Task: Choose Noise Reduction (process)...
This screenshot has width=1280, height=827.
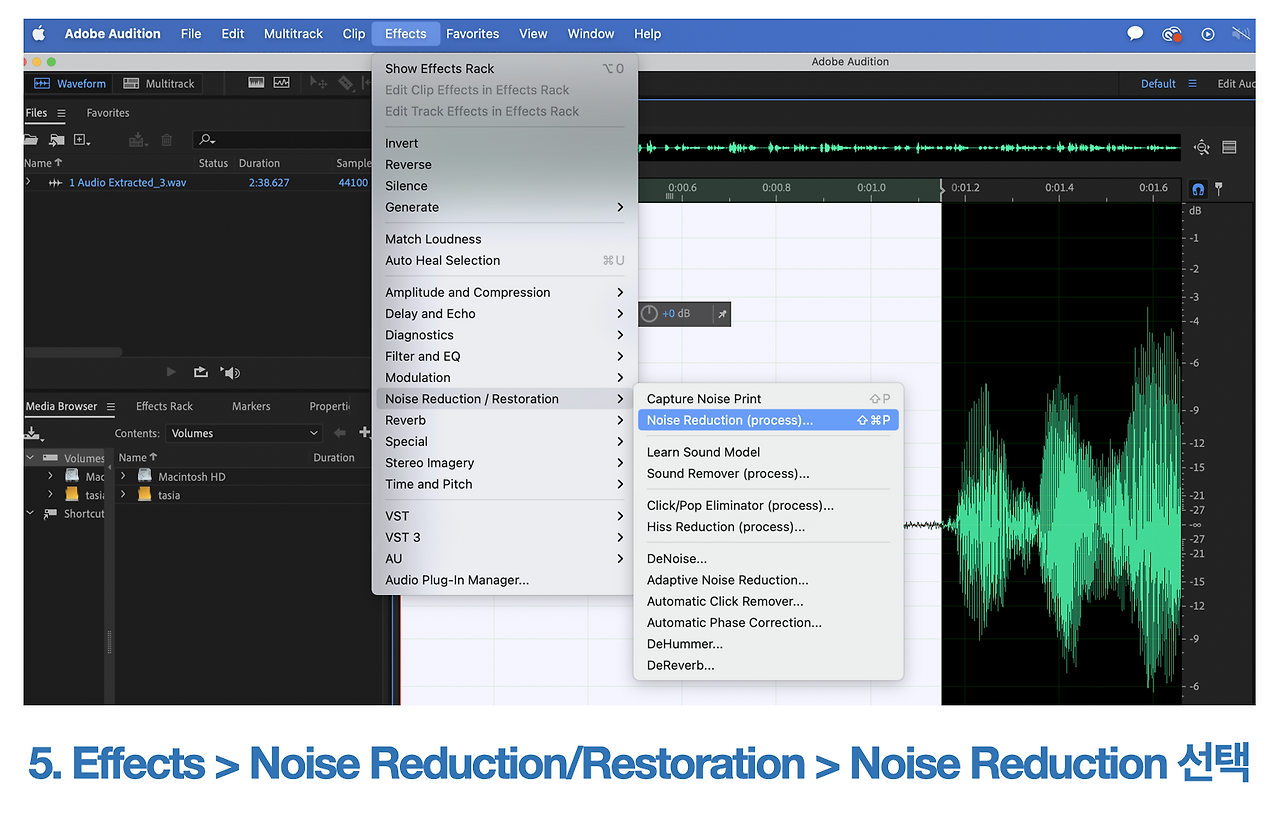Action: (x=768, y=420)
